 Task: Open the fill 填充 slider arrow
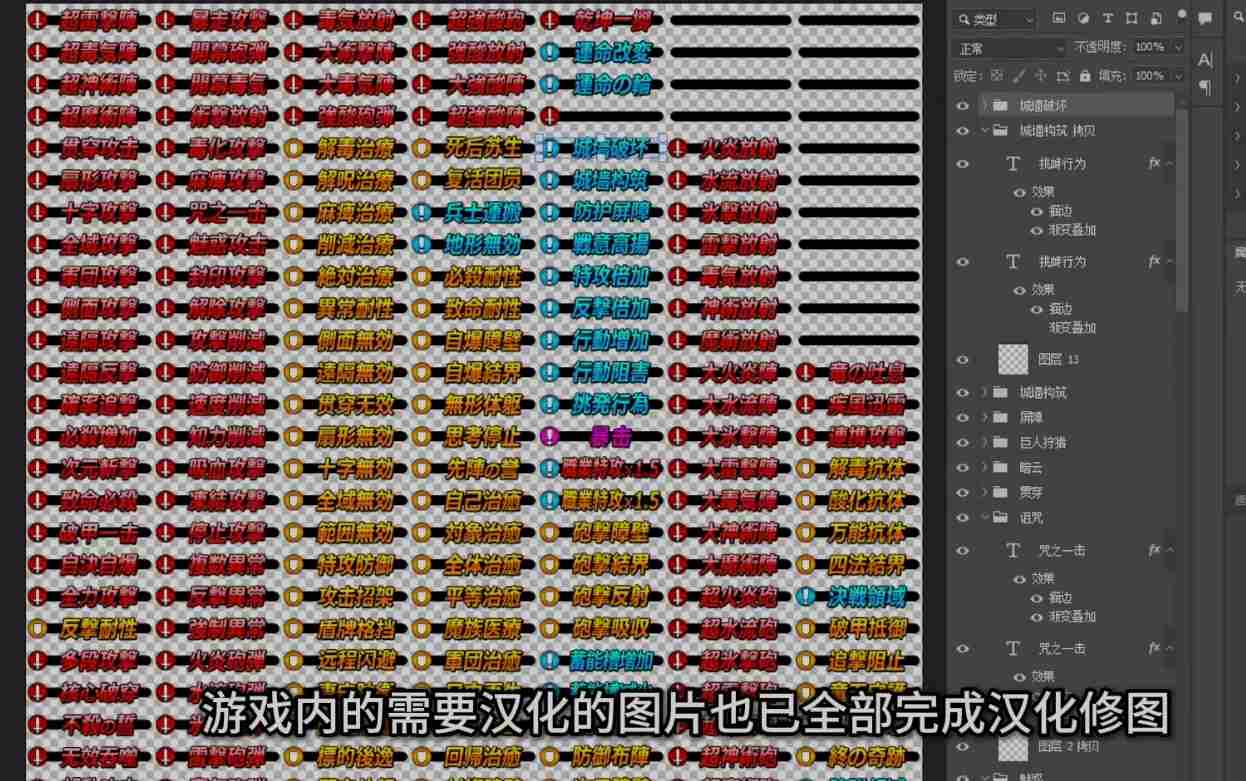click(1178, 76)
